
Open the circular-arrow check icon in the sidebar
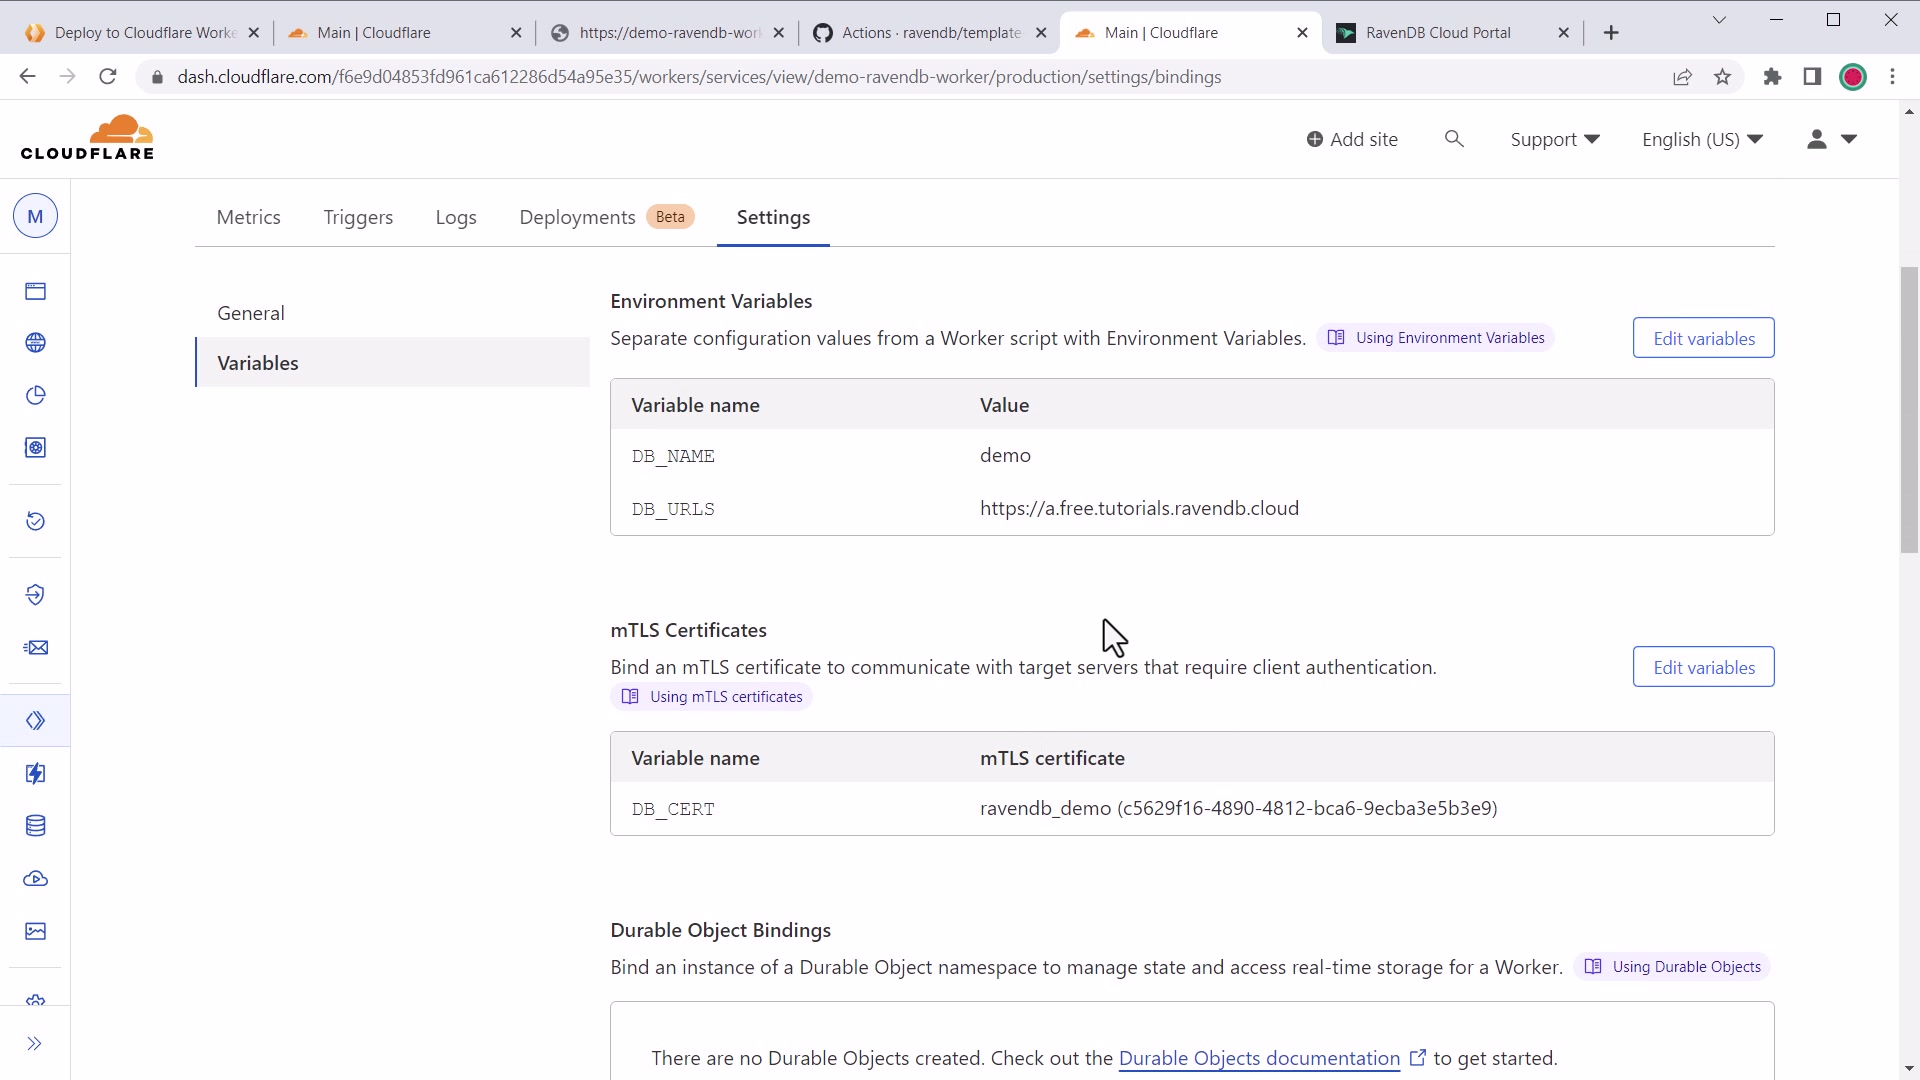tap(35, 521)
